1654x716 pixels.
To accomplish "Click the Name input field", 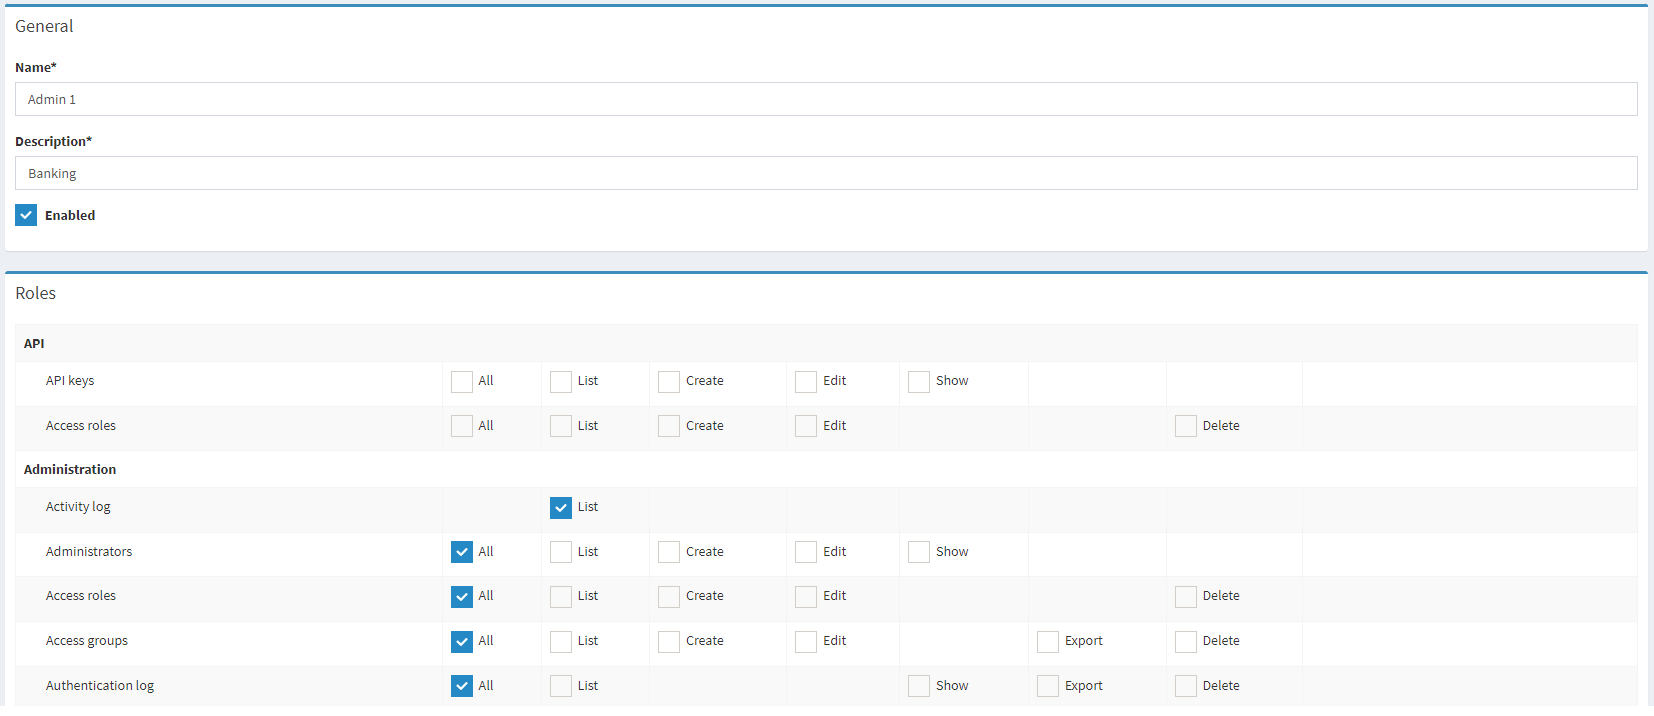I will pos(826,99).
